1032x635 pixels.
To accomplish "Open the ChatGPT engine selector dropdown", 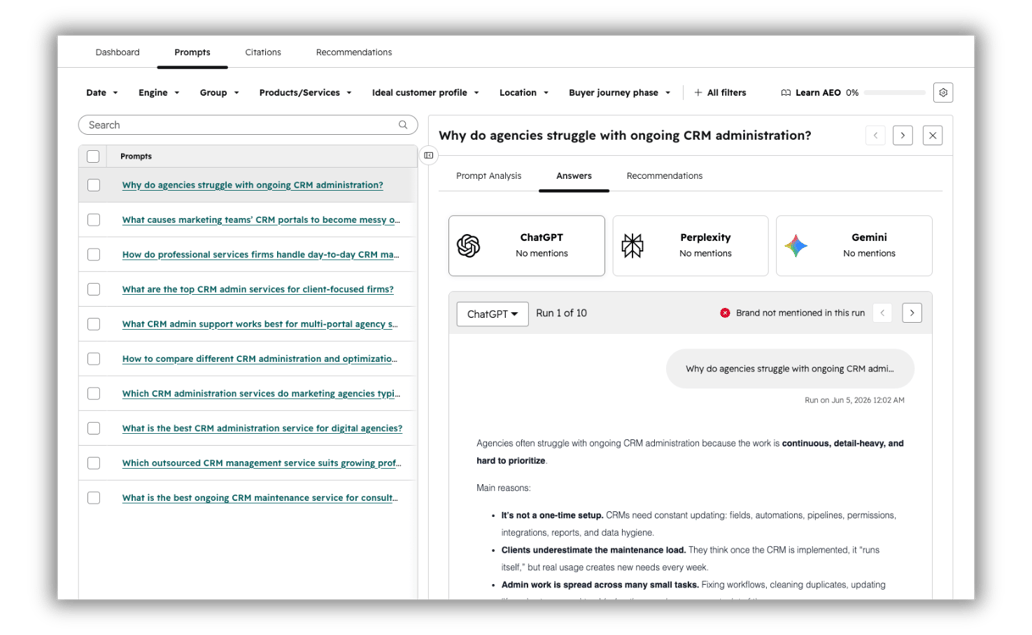I will pyautogui.click(x=492, y=314).
